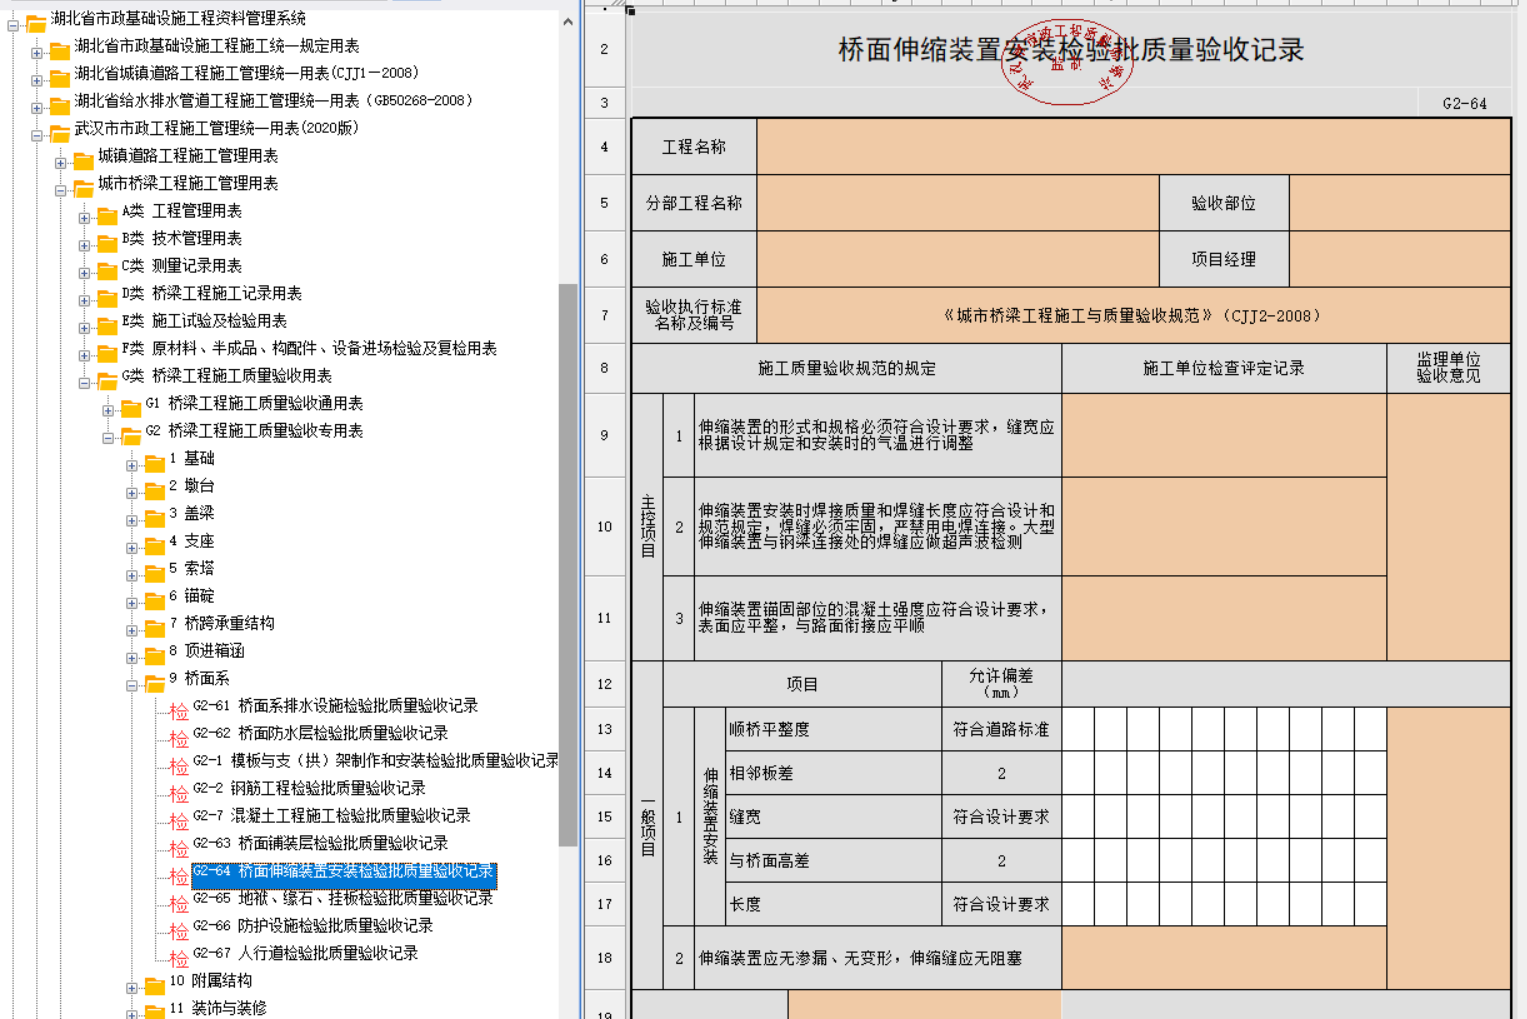This screenshot has height=1019, width=1527.
Task: Expand the 10 附属结构 folder node
Action: coord(132,988)
